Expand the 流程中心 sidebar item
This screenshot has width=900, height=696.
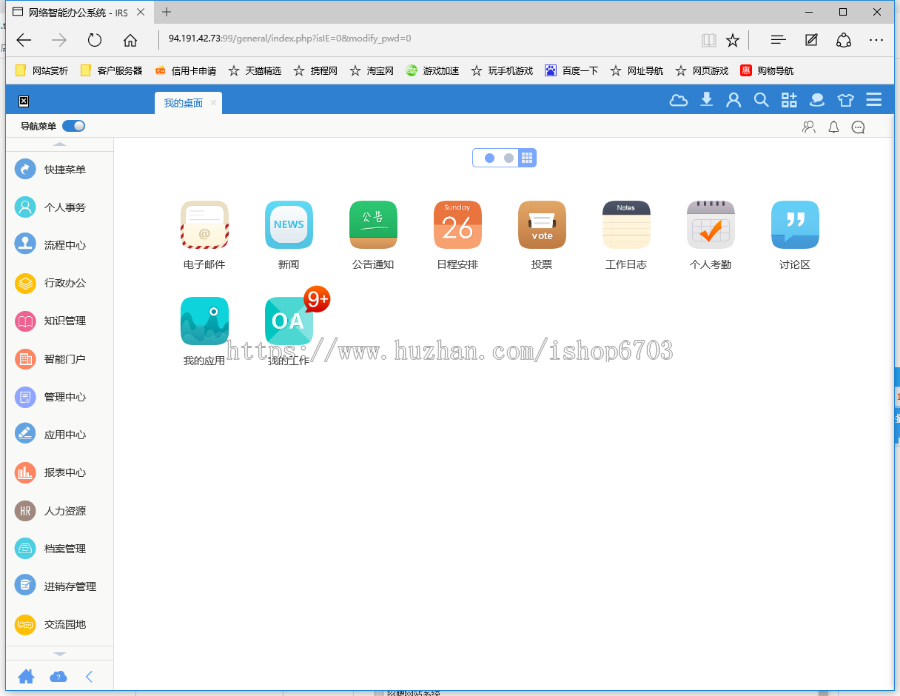pos(59,245)
